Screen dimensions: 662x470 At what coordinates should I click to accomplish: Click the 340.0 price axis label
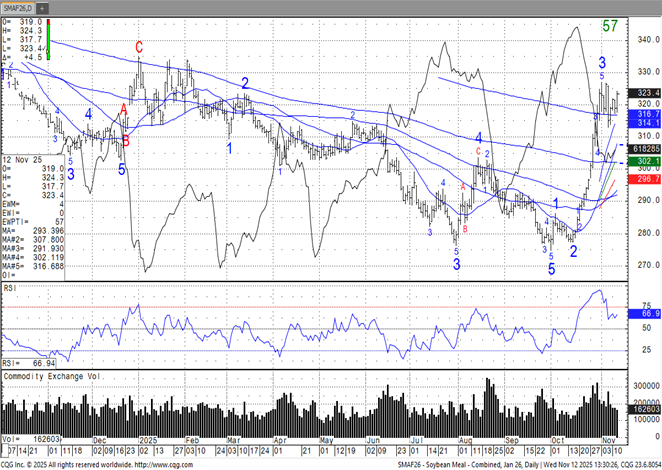coord(645,40)
